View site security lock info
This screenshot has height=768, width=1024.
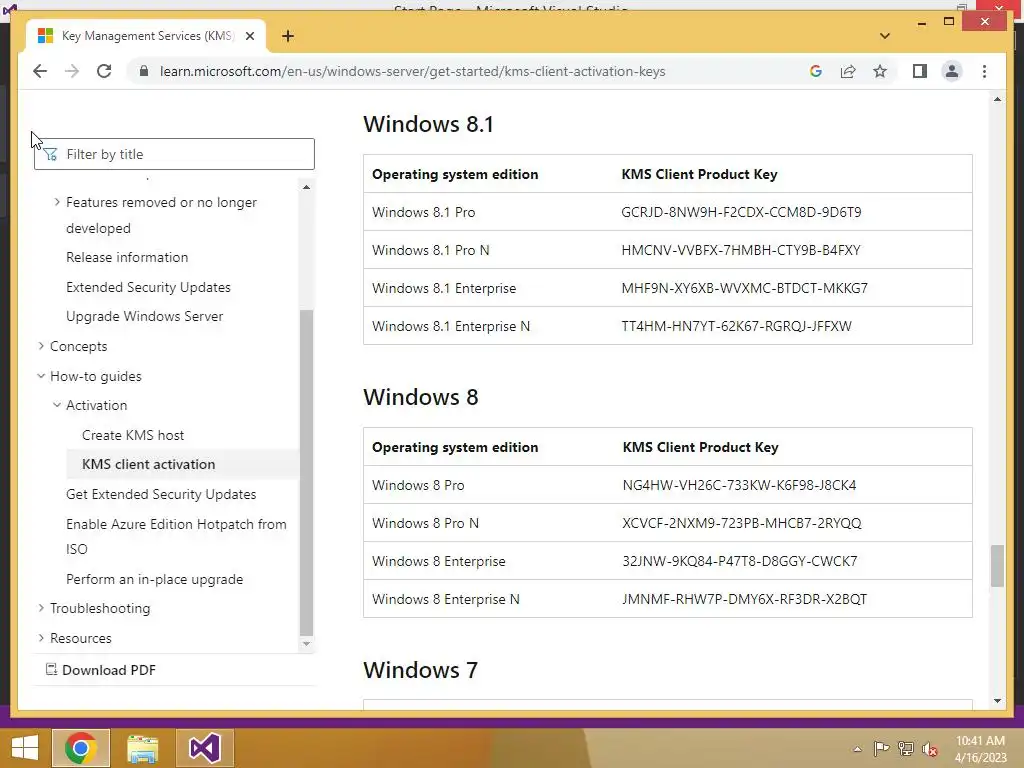click(144, 71)
